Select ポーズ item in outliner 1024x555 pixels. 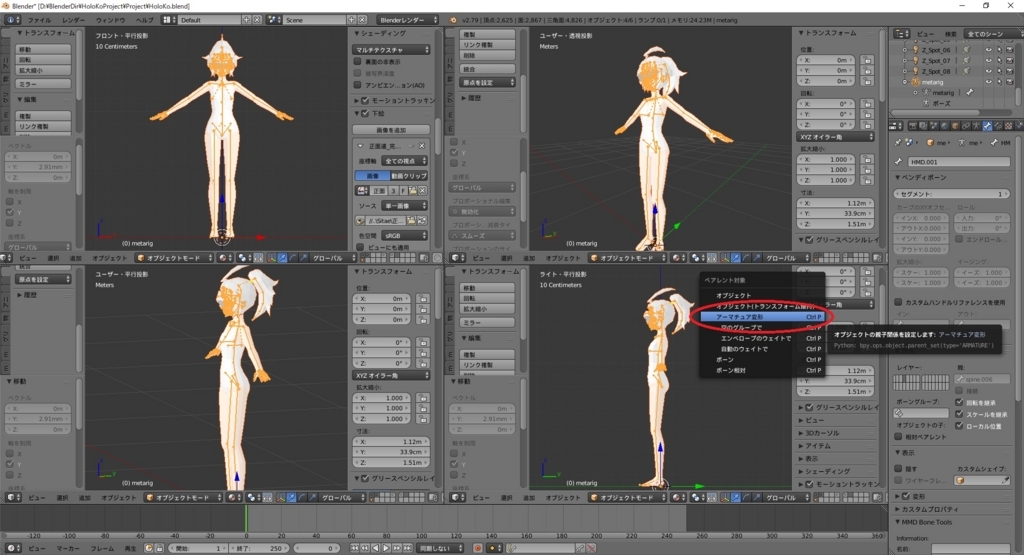point(941,103)
